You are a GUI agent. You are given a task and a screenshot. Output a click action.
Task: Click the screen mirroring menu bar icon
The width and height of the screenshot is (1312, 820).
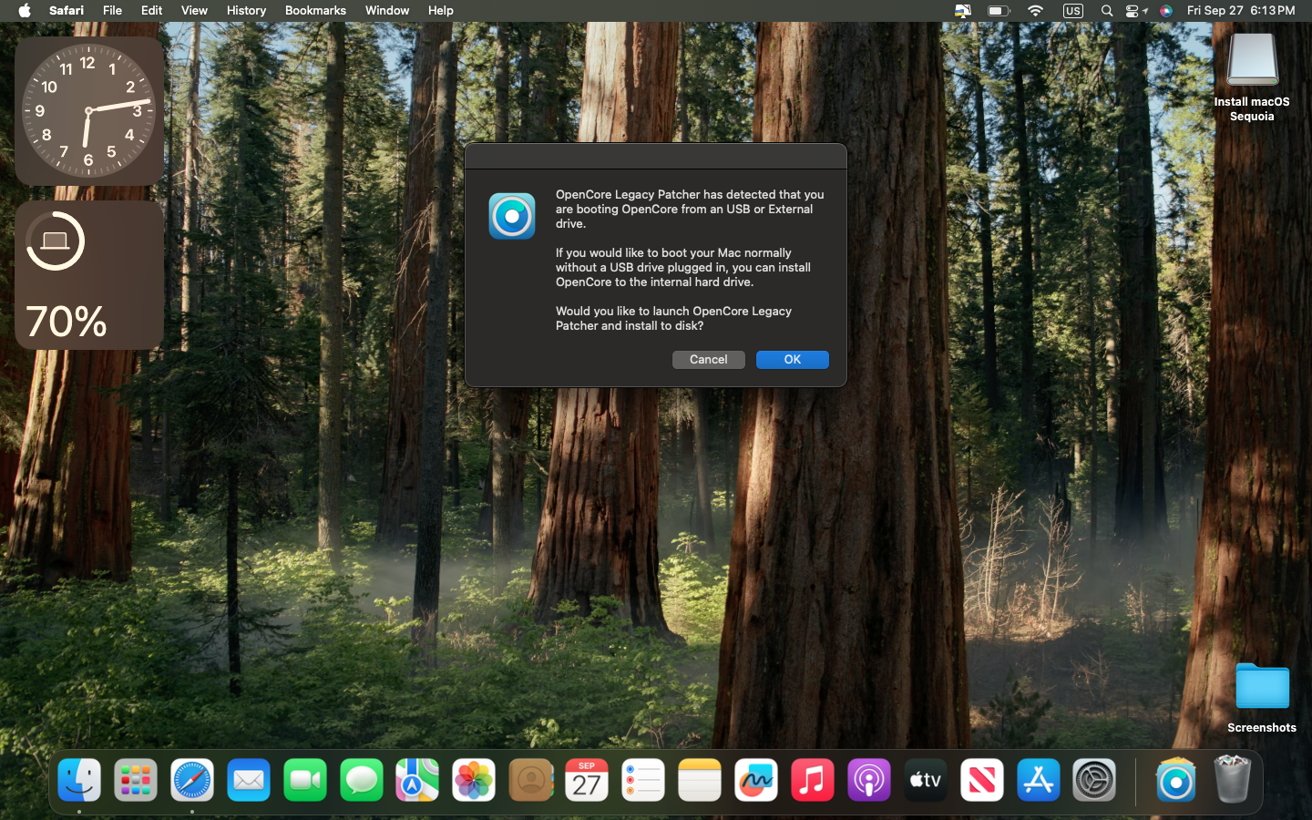pyautogui.click(x=963, y=10)
